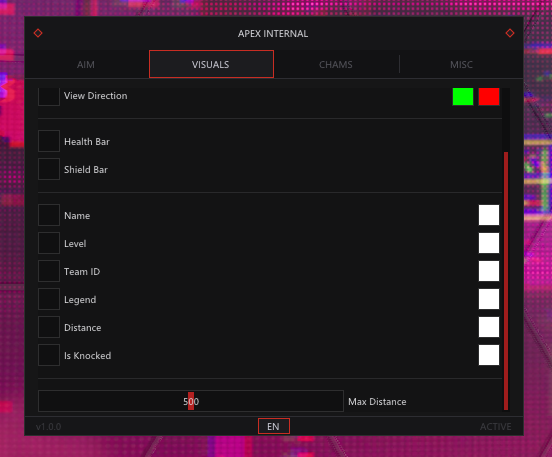
Task: Tick the Is Knocked checkbox
Action: coord(49,355)
